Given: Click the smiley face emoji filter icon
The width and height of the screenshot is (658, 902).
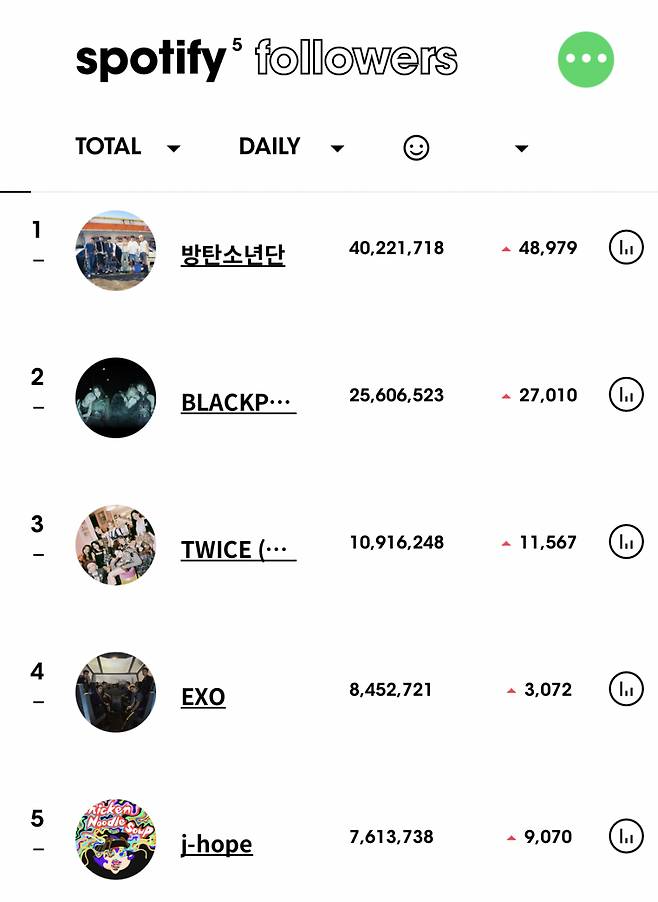Looking at the screenshot, I should coord(414,146).
